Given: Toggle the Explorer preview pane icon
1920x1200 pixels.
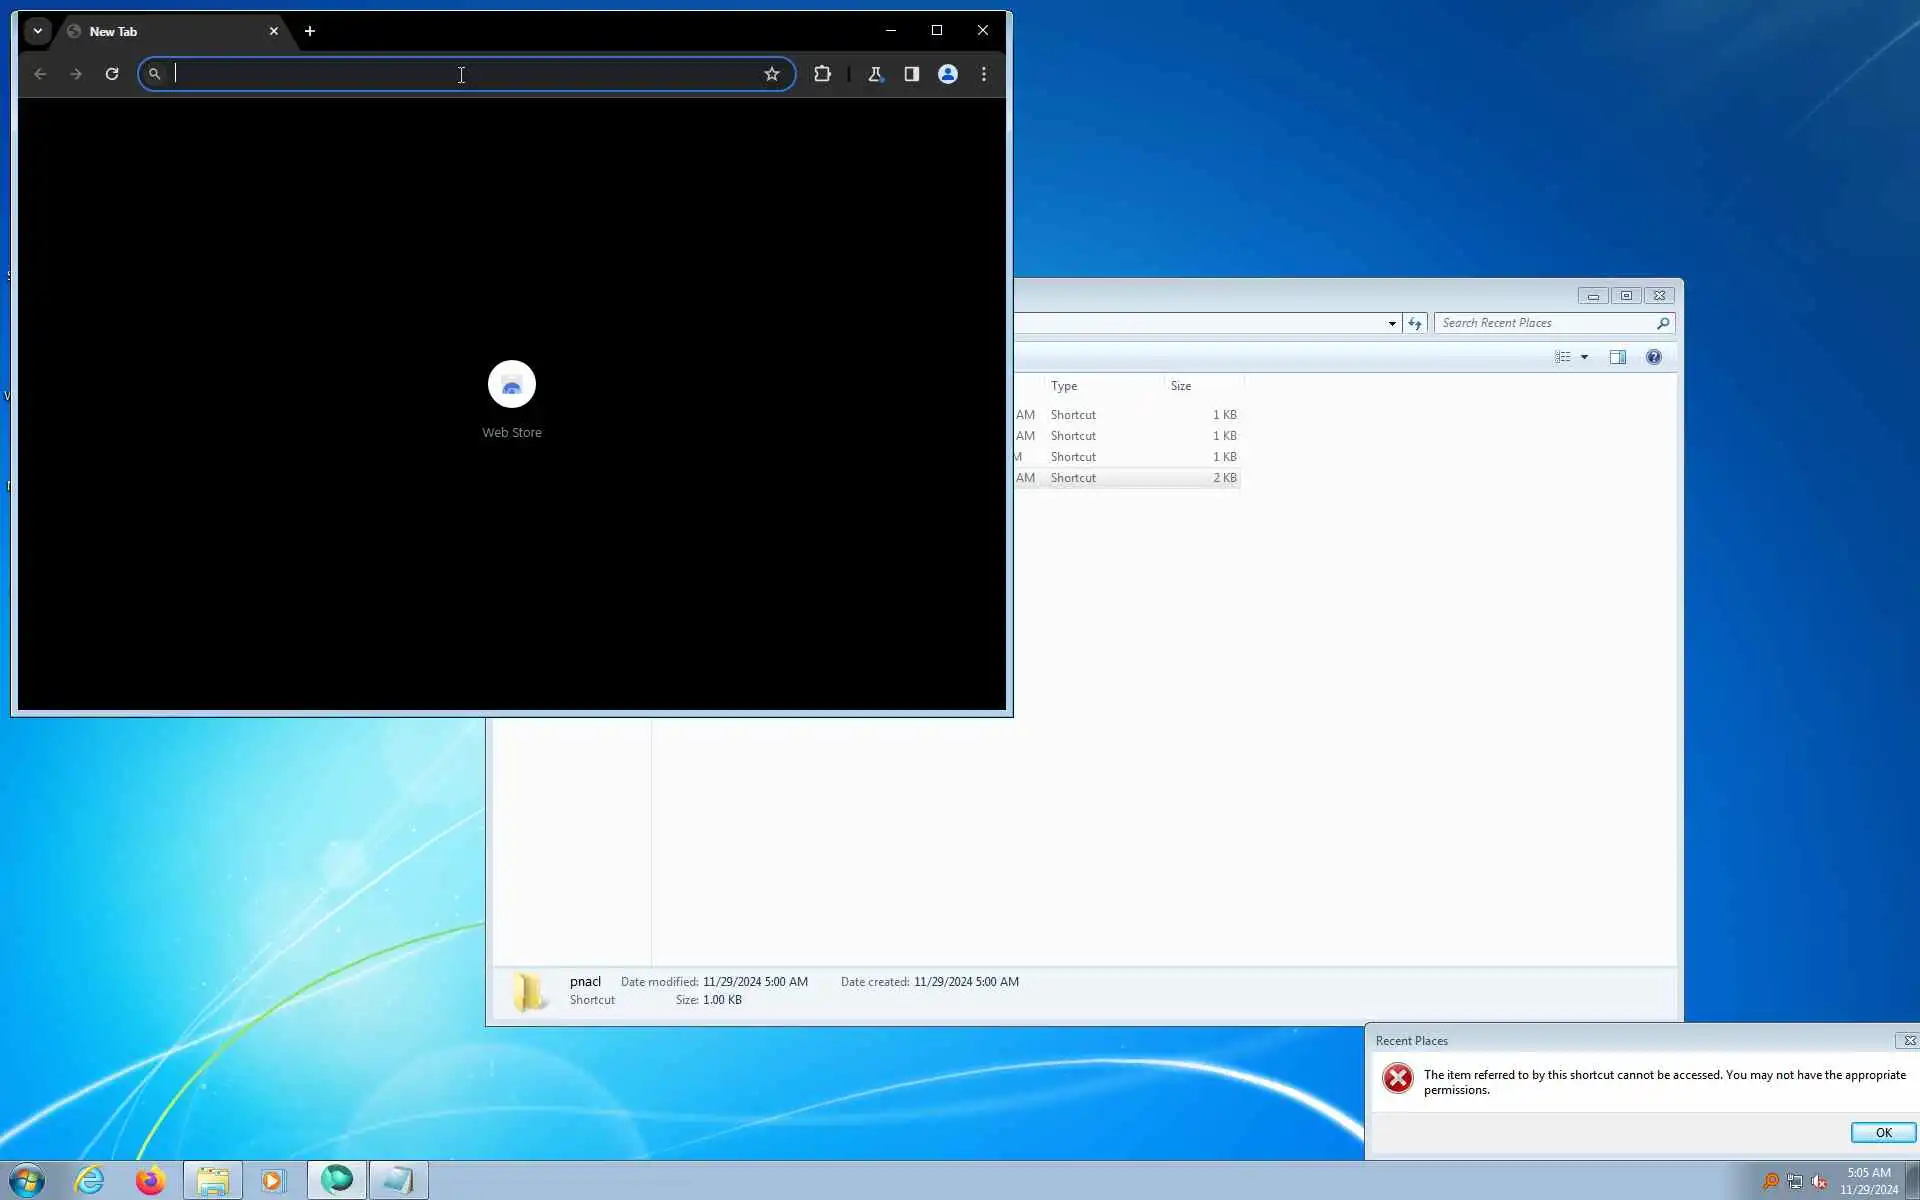Looking at the screenshot, I should 1617,357.
